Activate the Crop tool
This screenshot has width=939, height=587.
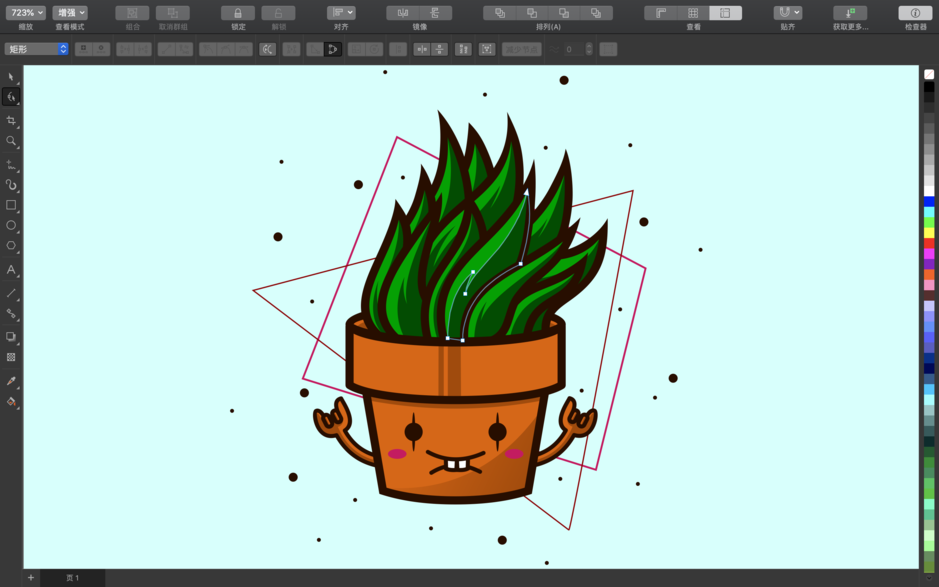pyautogui.click(x=11, y=120)
